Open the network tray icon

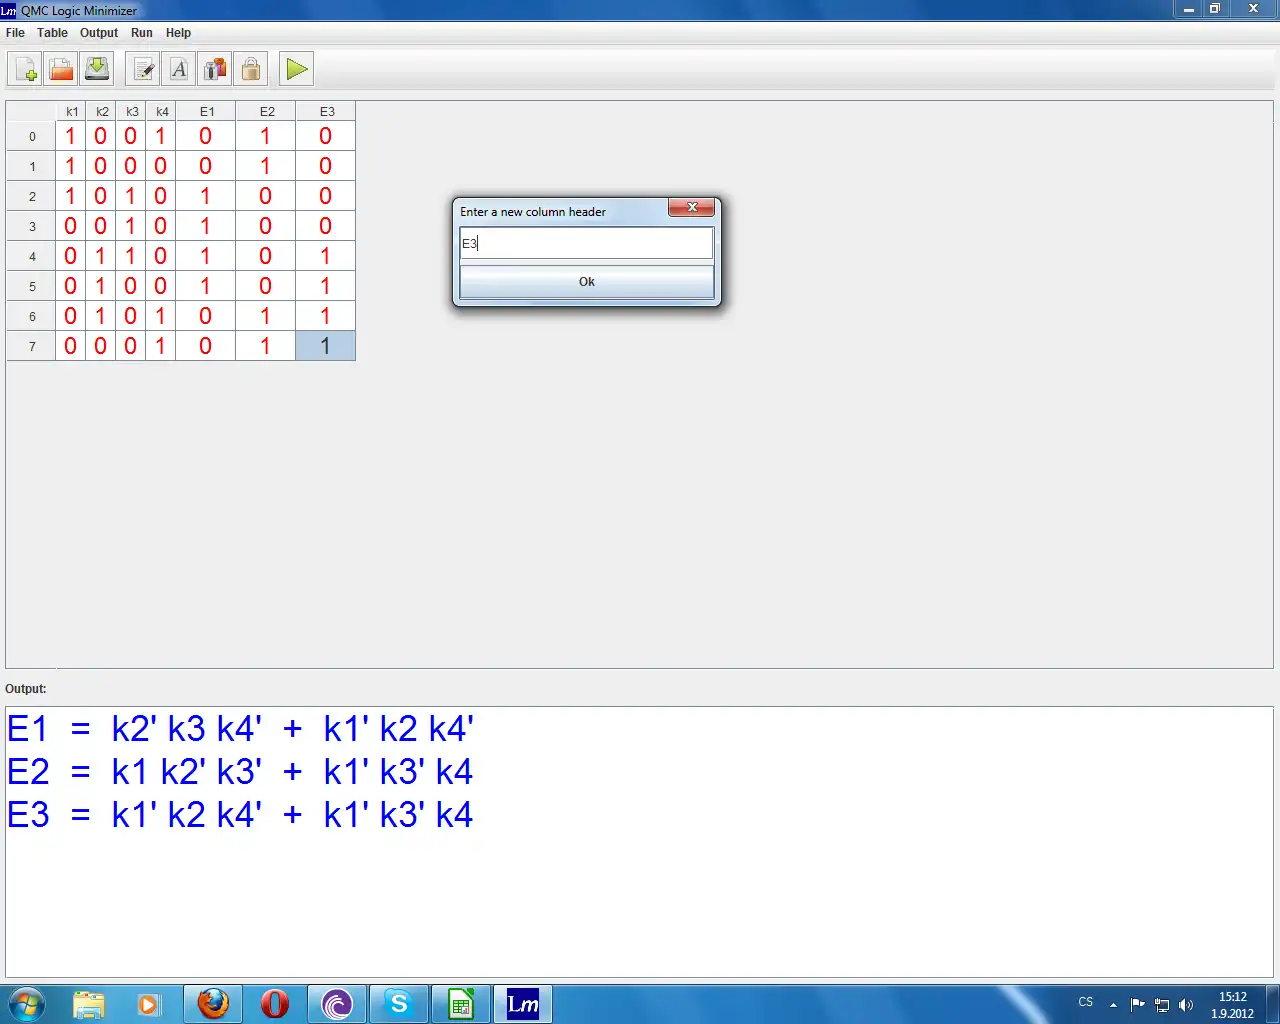coord(1162,1005)
